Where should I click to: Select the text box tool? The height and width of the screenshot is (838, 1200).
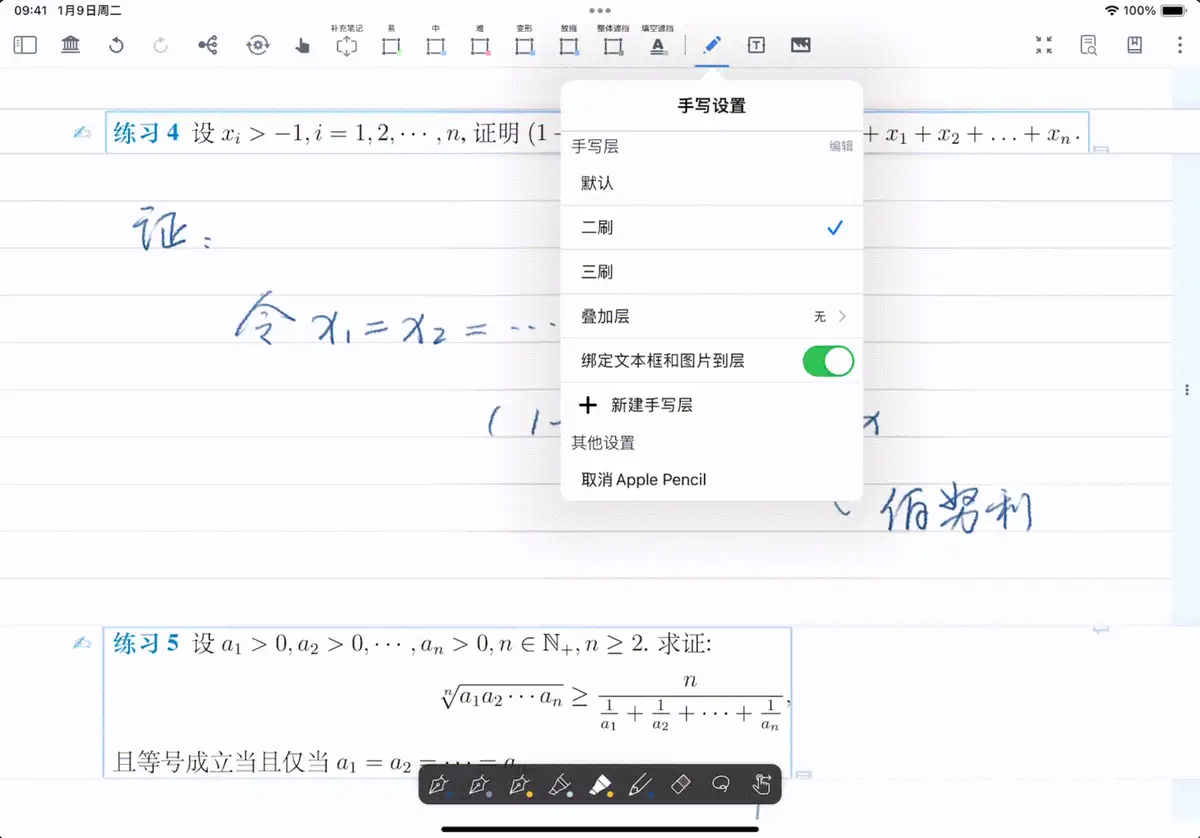757,45
